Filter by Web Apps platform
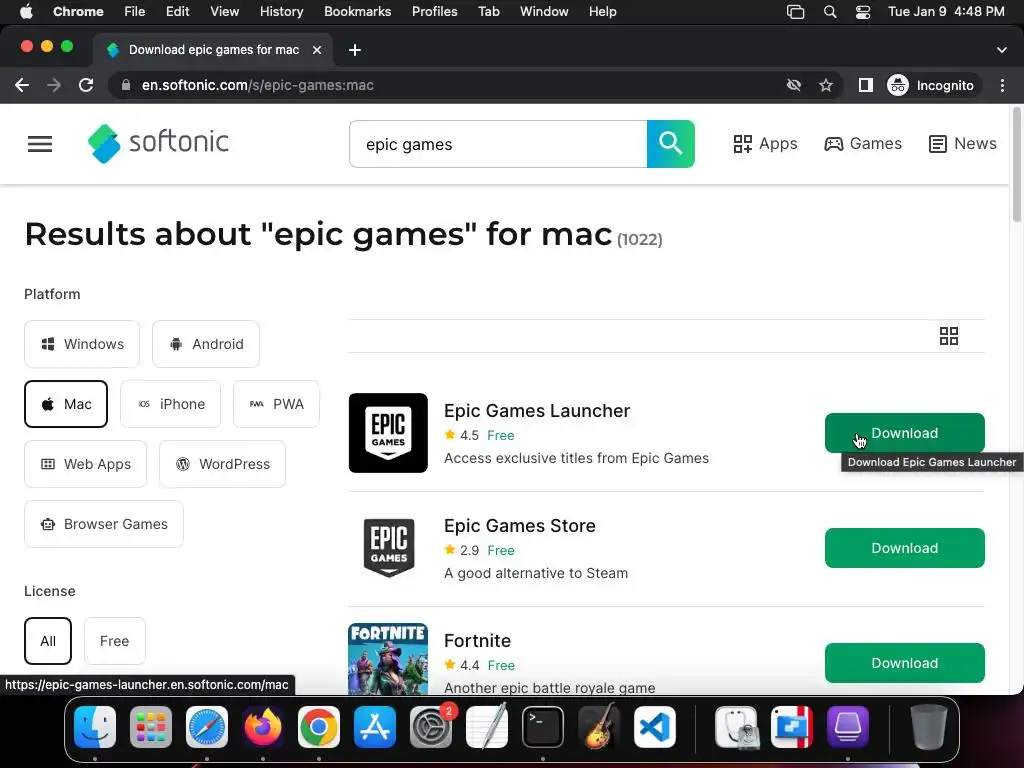1024x768 pixels. pos(86,464)
